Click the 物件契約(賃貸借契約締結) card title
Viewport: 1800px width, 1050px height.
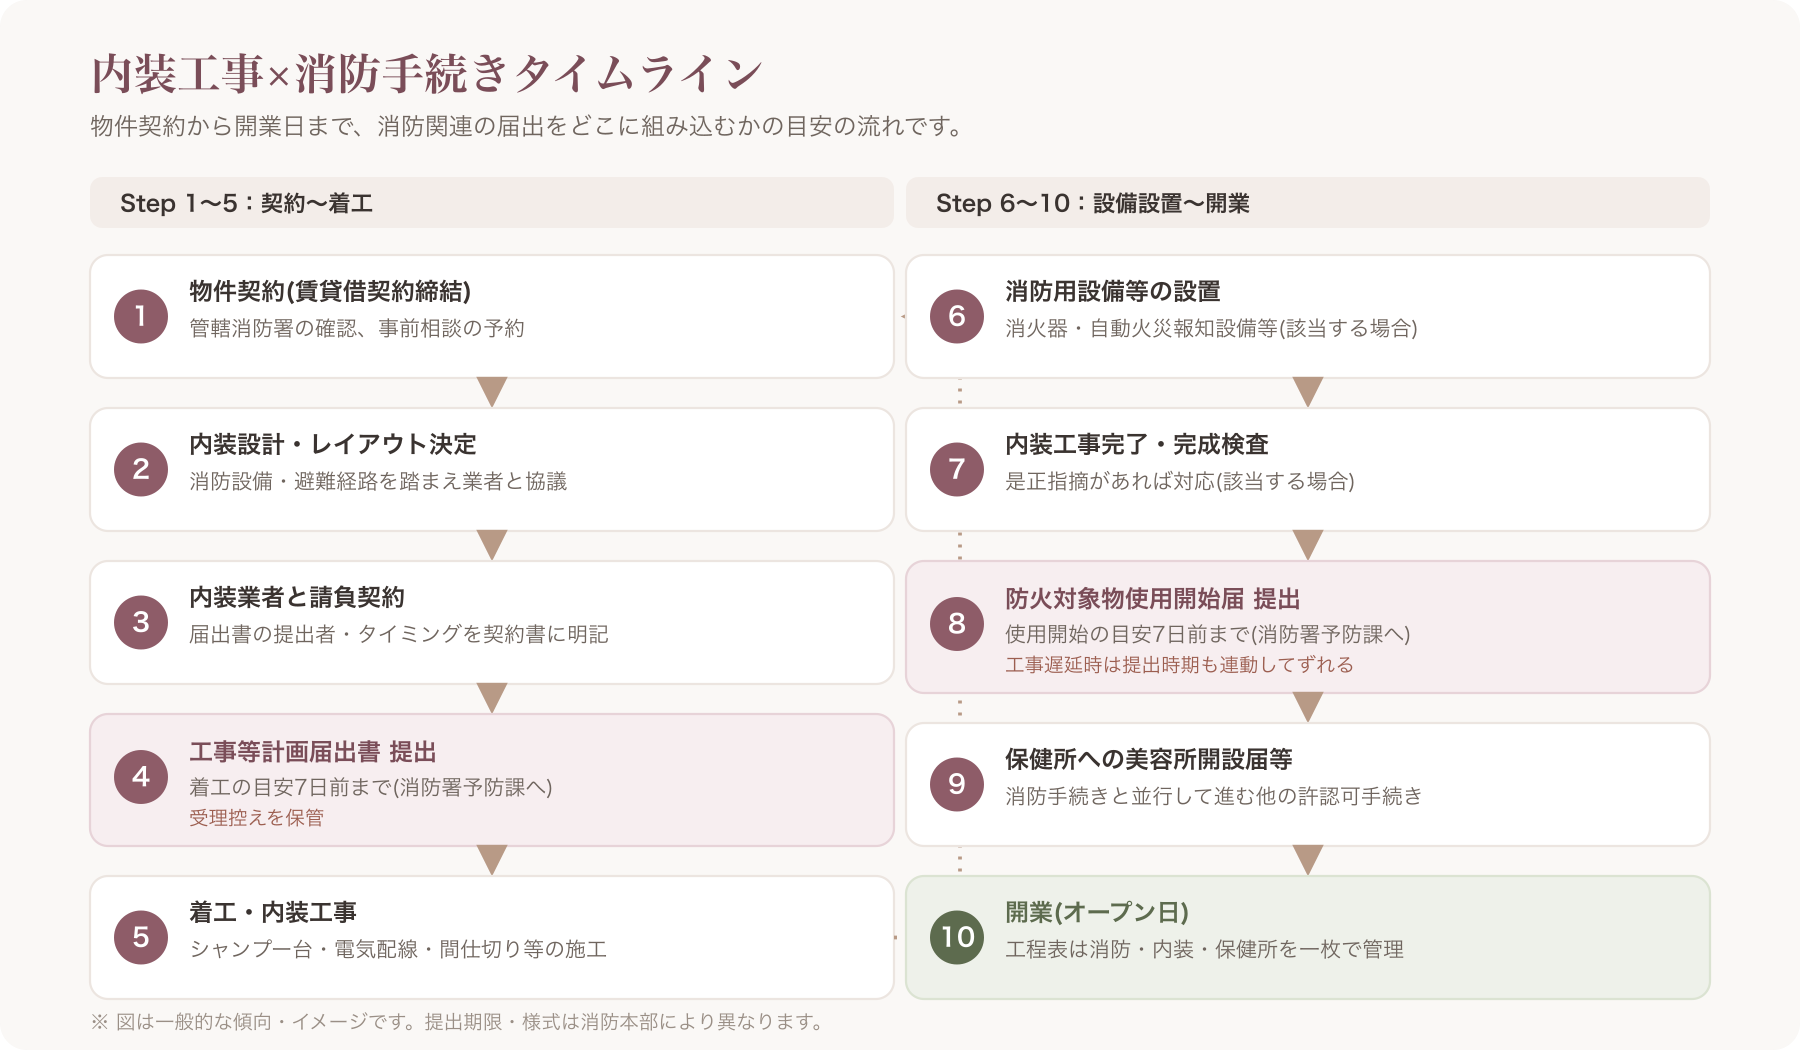[330, 291]
